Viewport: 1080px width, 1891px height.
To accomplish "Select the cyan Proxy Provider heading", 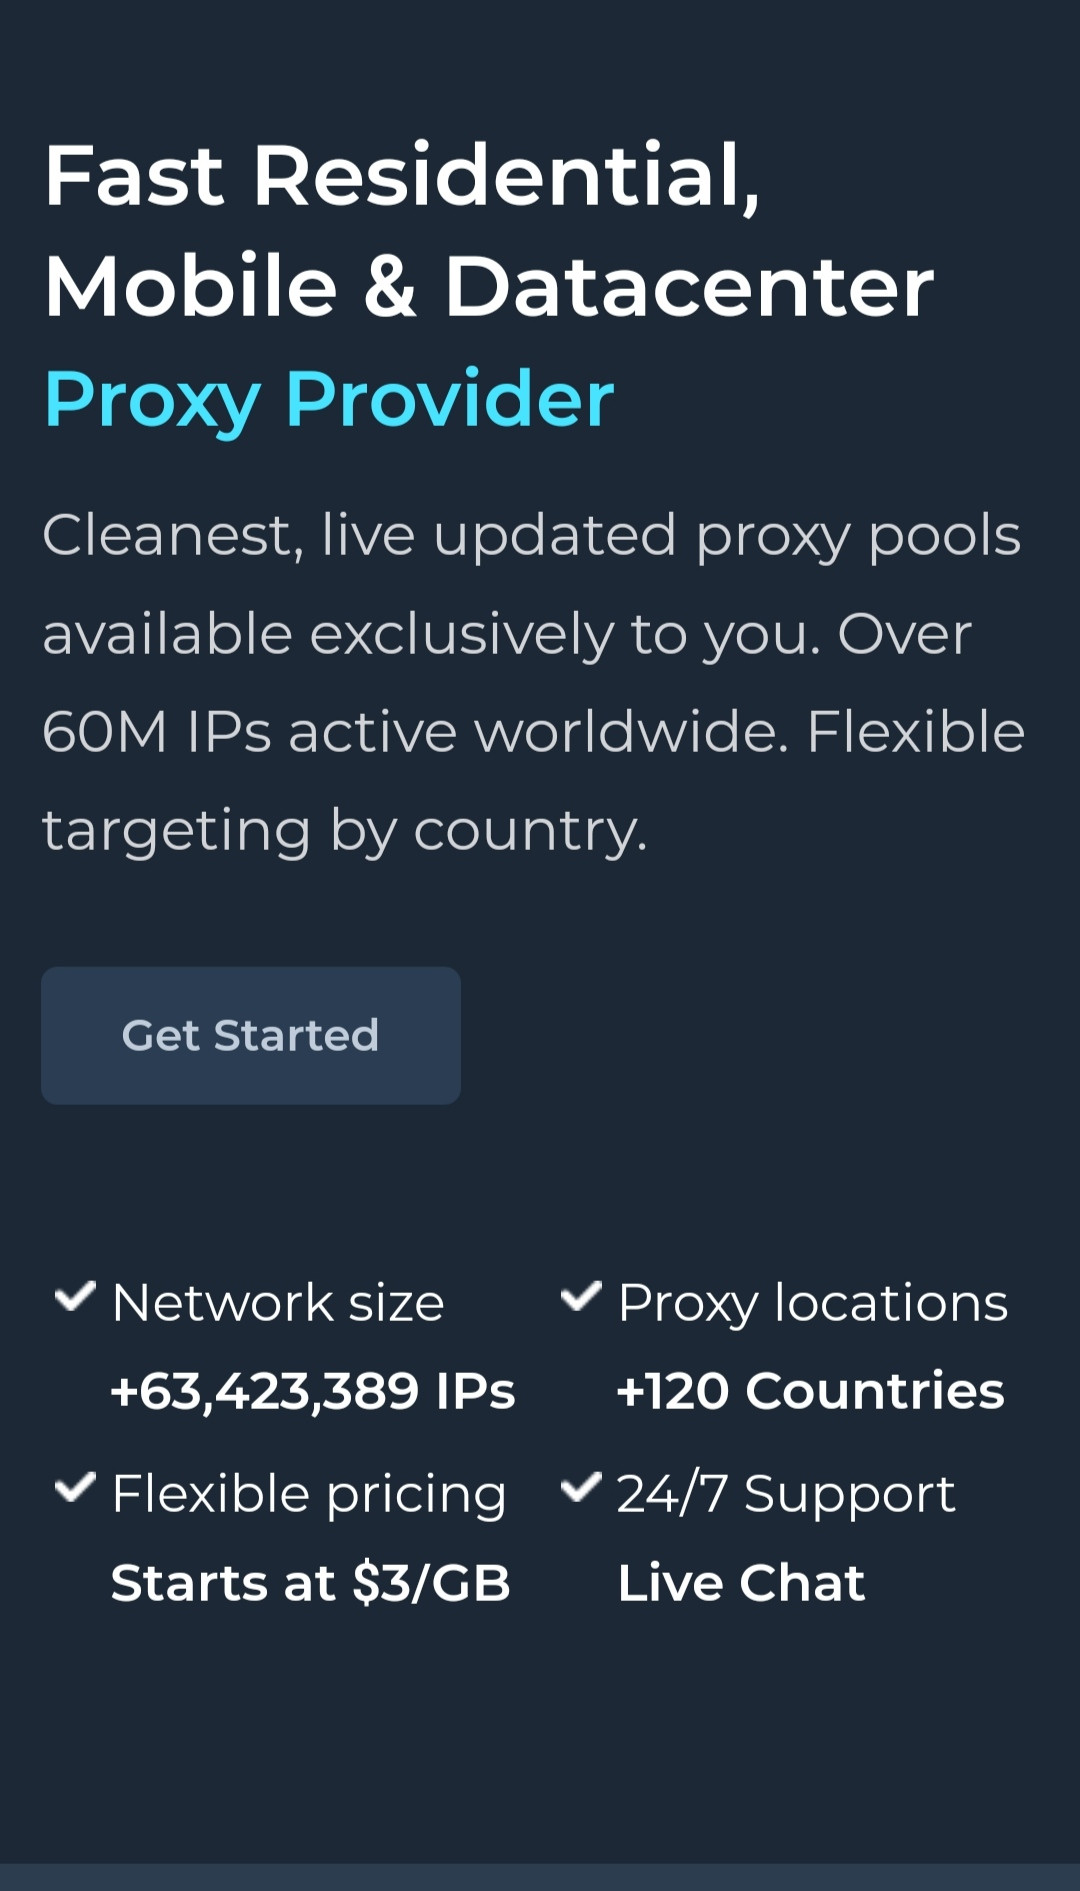I will (x=329, y=400).
